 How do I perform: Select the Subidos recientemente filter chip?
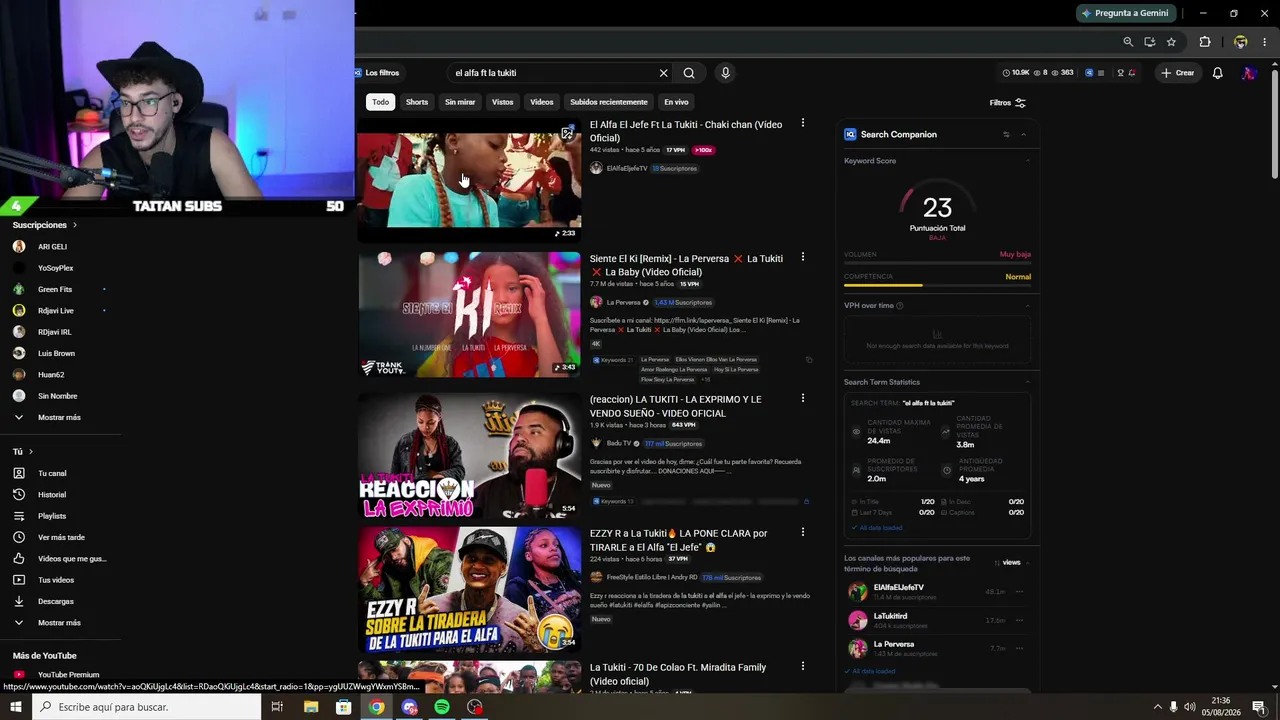609,102
